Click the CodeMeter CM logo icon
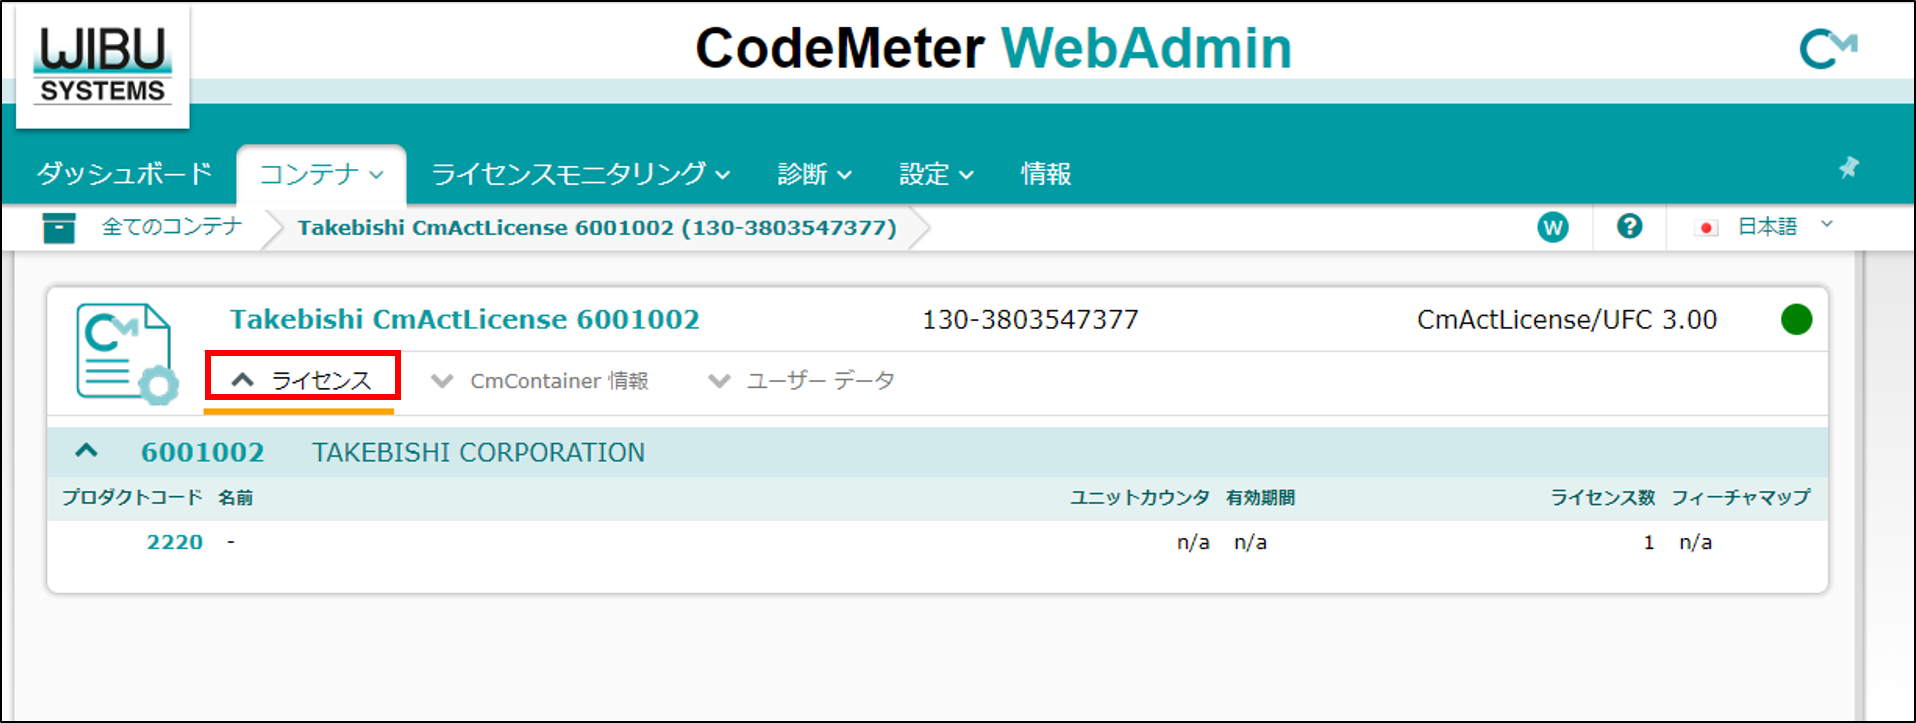 pos(1828,48)
